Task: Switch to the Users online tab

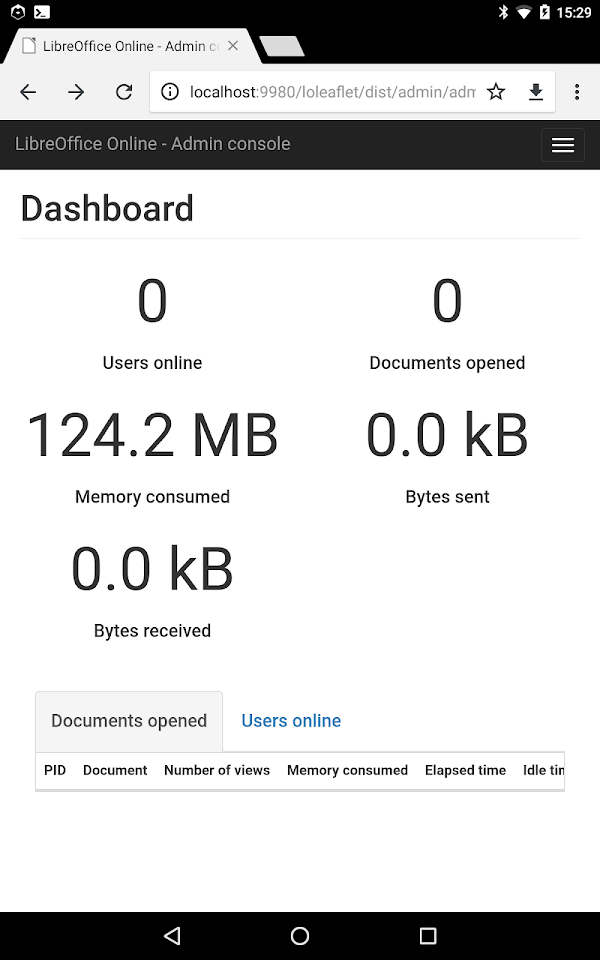Action: 291,721
